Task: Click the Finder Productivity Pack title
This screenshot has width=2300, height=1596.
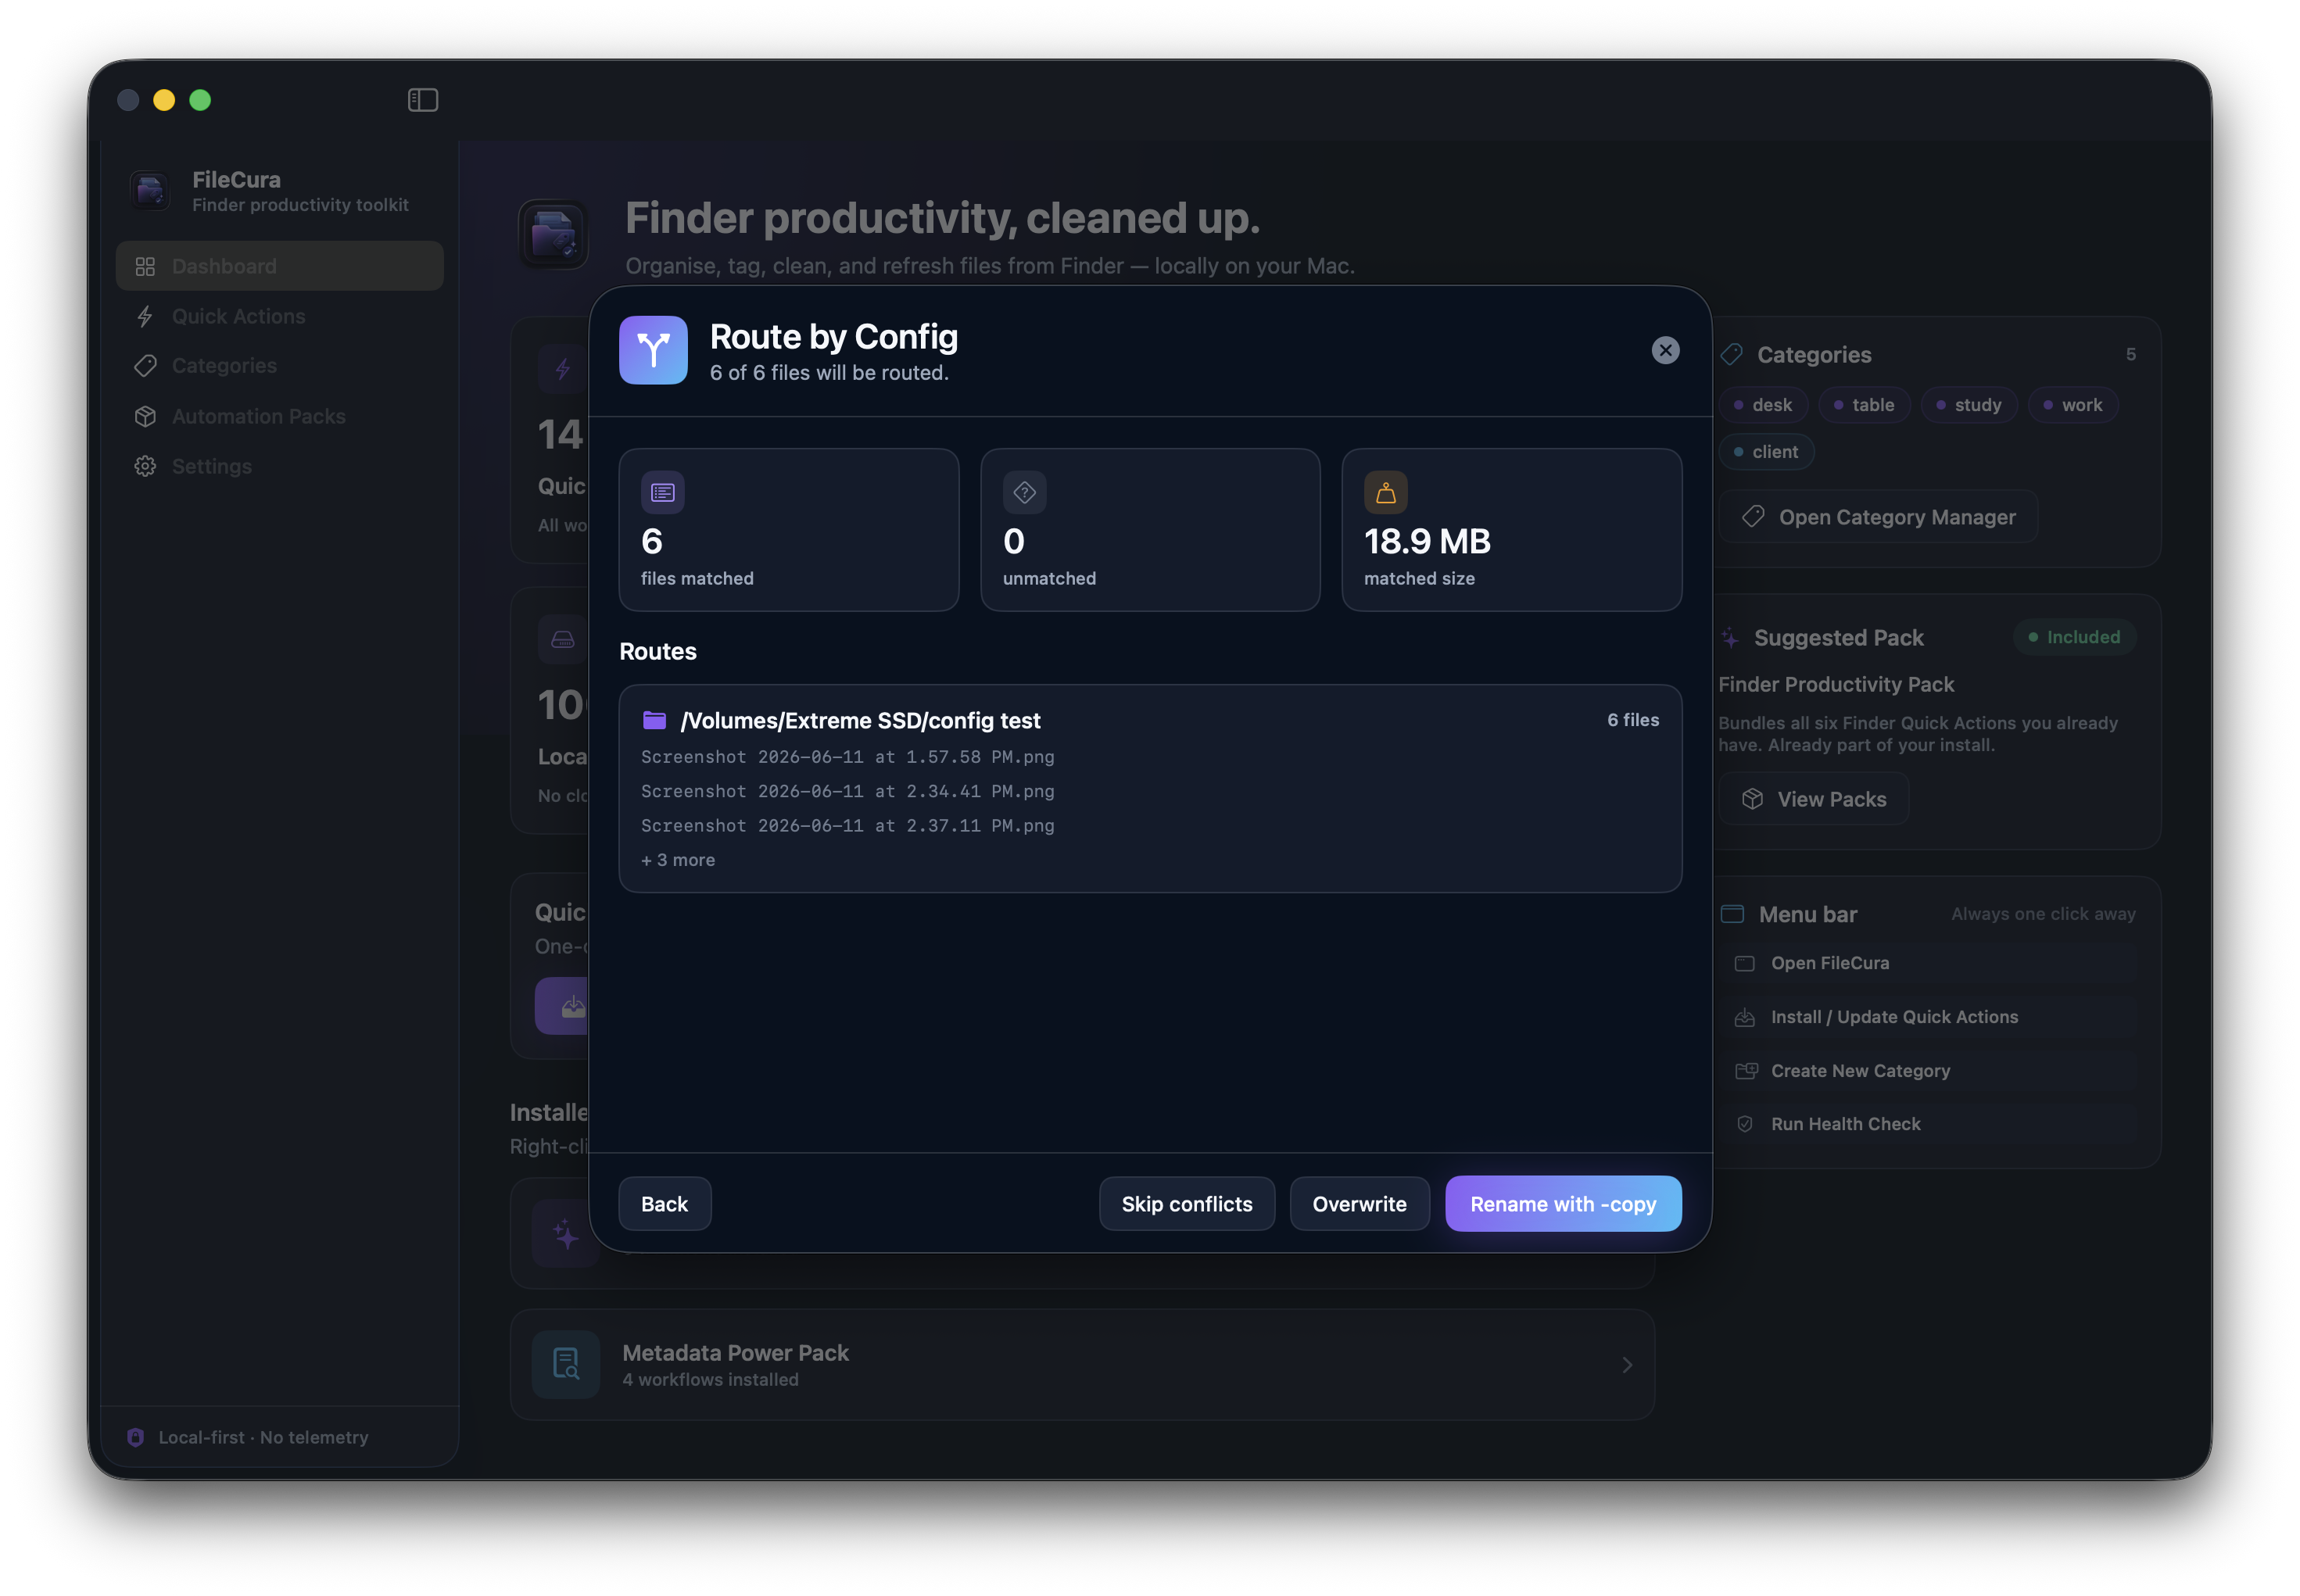Action: tap(1836, 684)
